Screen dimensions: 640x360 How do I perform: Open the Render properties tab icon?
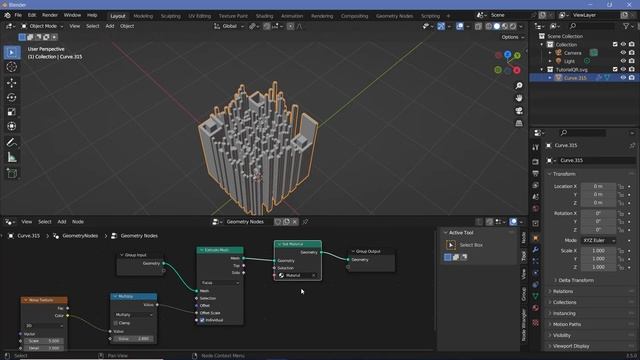pyautogui.click(x=536, y=162)
